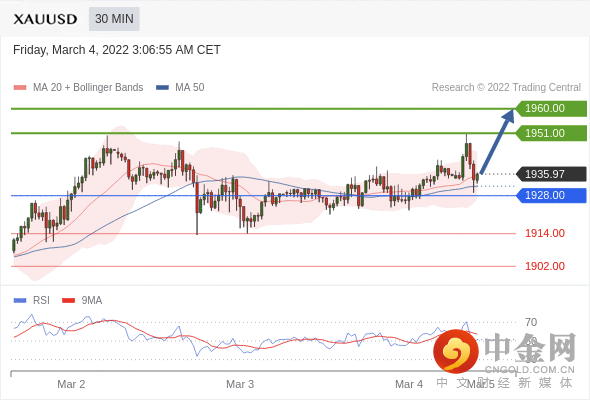Screen dimensions: 590x401
Task: Select the 1951.00 resistance price label
Action: [551, 133]
